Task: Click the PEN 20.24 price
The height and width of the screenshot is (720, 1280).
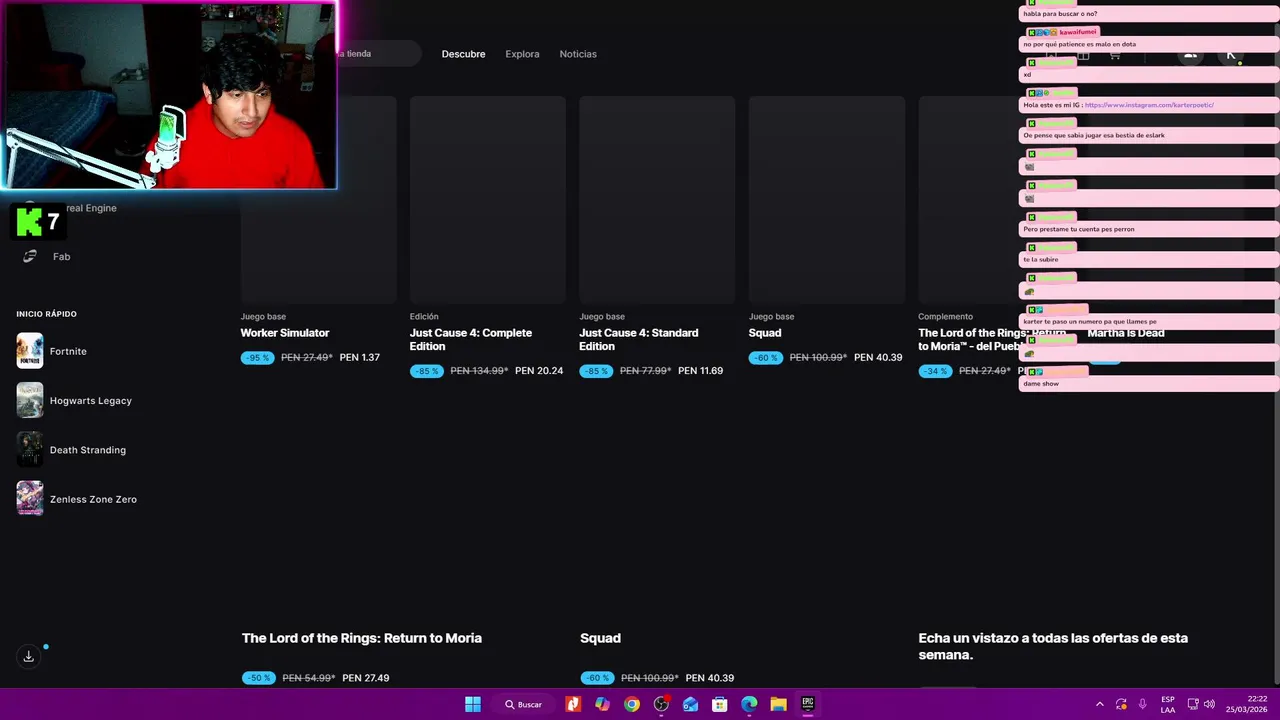Action: [539, 370]
